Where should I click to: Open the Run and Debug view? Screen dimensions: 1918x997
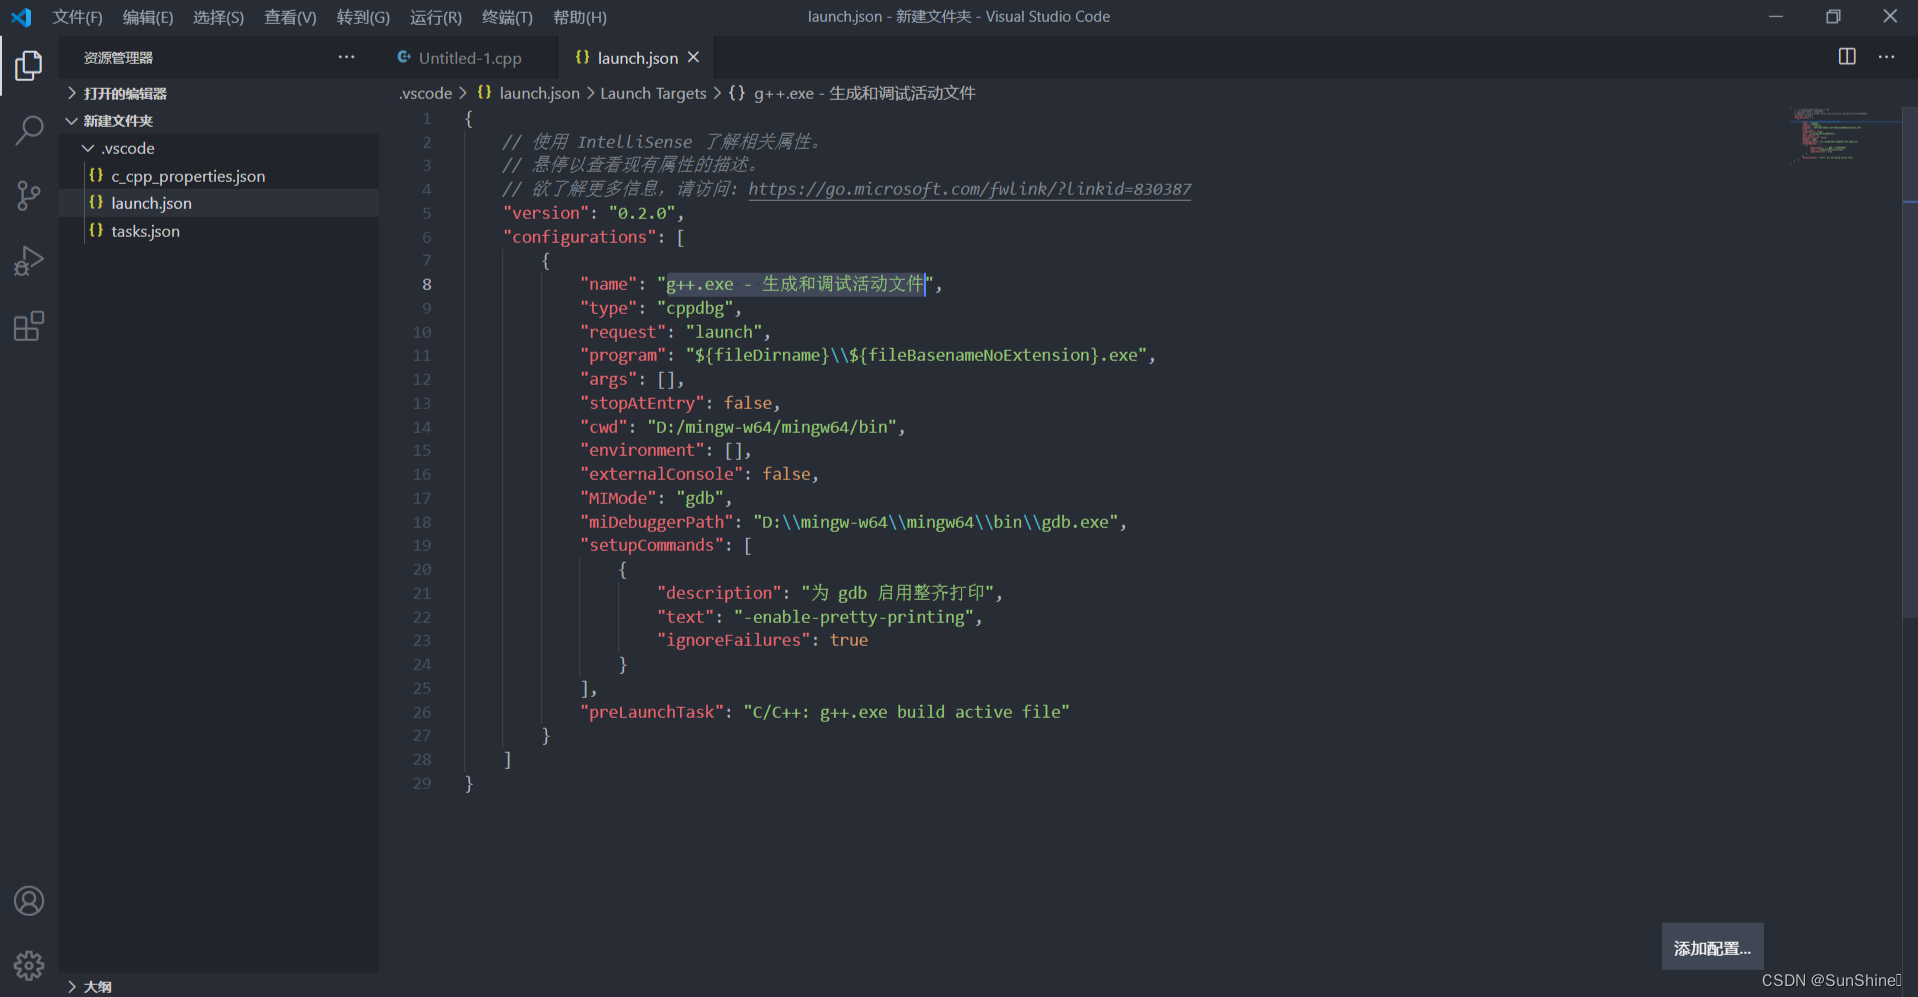[x=29, y=261]
